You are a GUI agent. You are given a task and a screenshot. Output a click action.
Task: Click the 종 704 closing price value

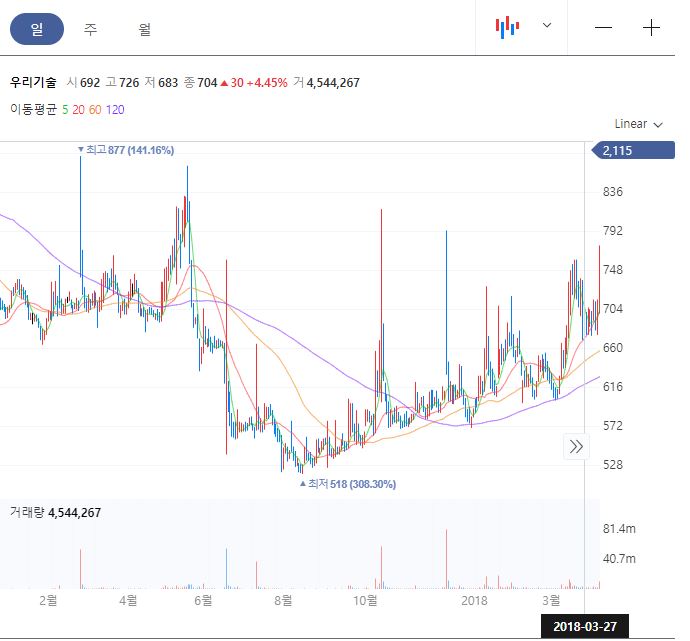201,82
